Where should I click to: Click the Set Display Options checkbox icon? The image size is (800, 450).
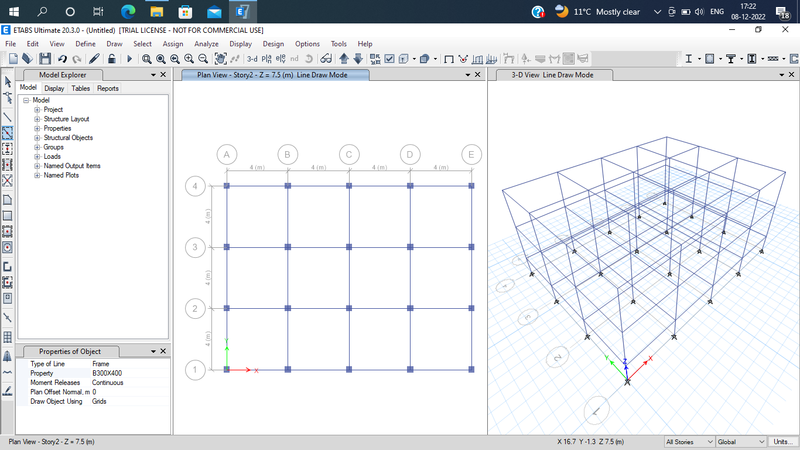coord(389,59)
